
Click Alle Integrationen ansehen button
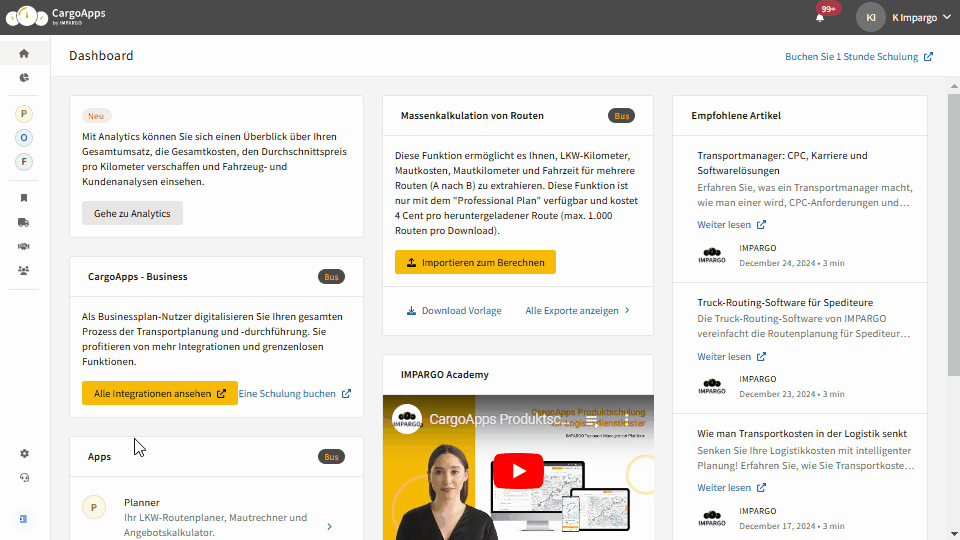coord(160,393)
